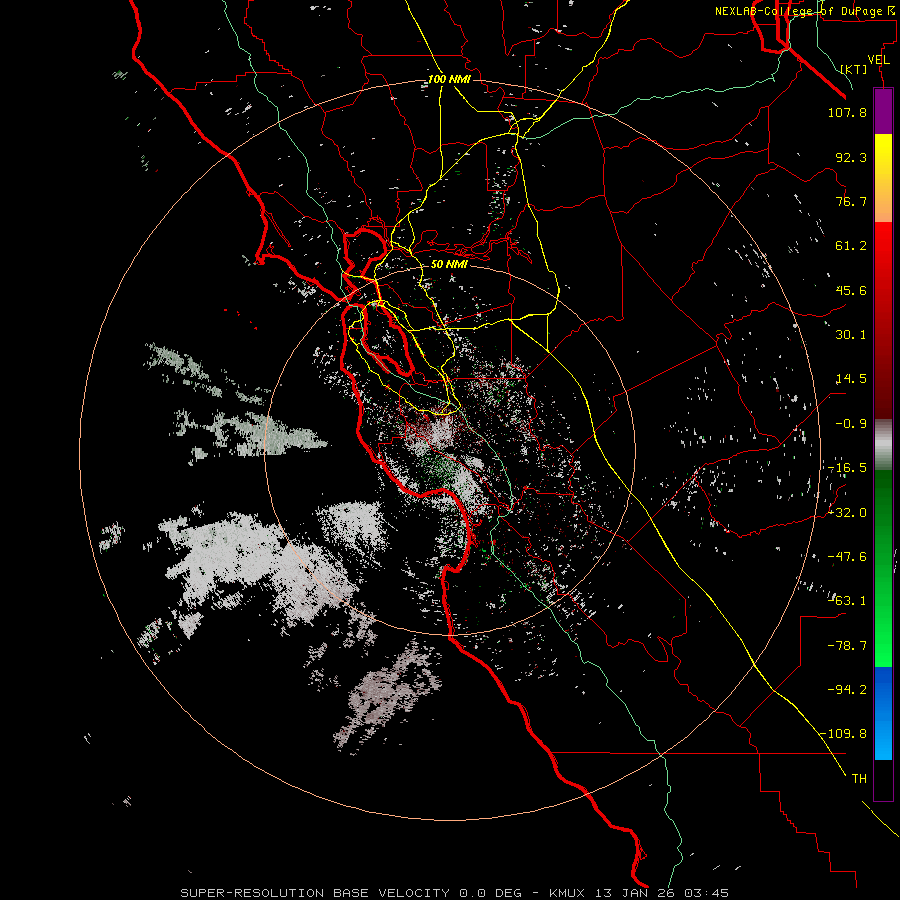Image resolution: width=900 pixels, height=900 pixels.
Task: Click the "[KT]" units label
Action: point(853,69)
